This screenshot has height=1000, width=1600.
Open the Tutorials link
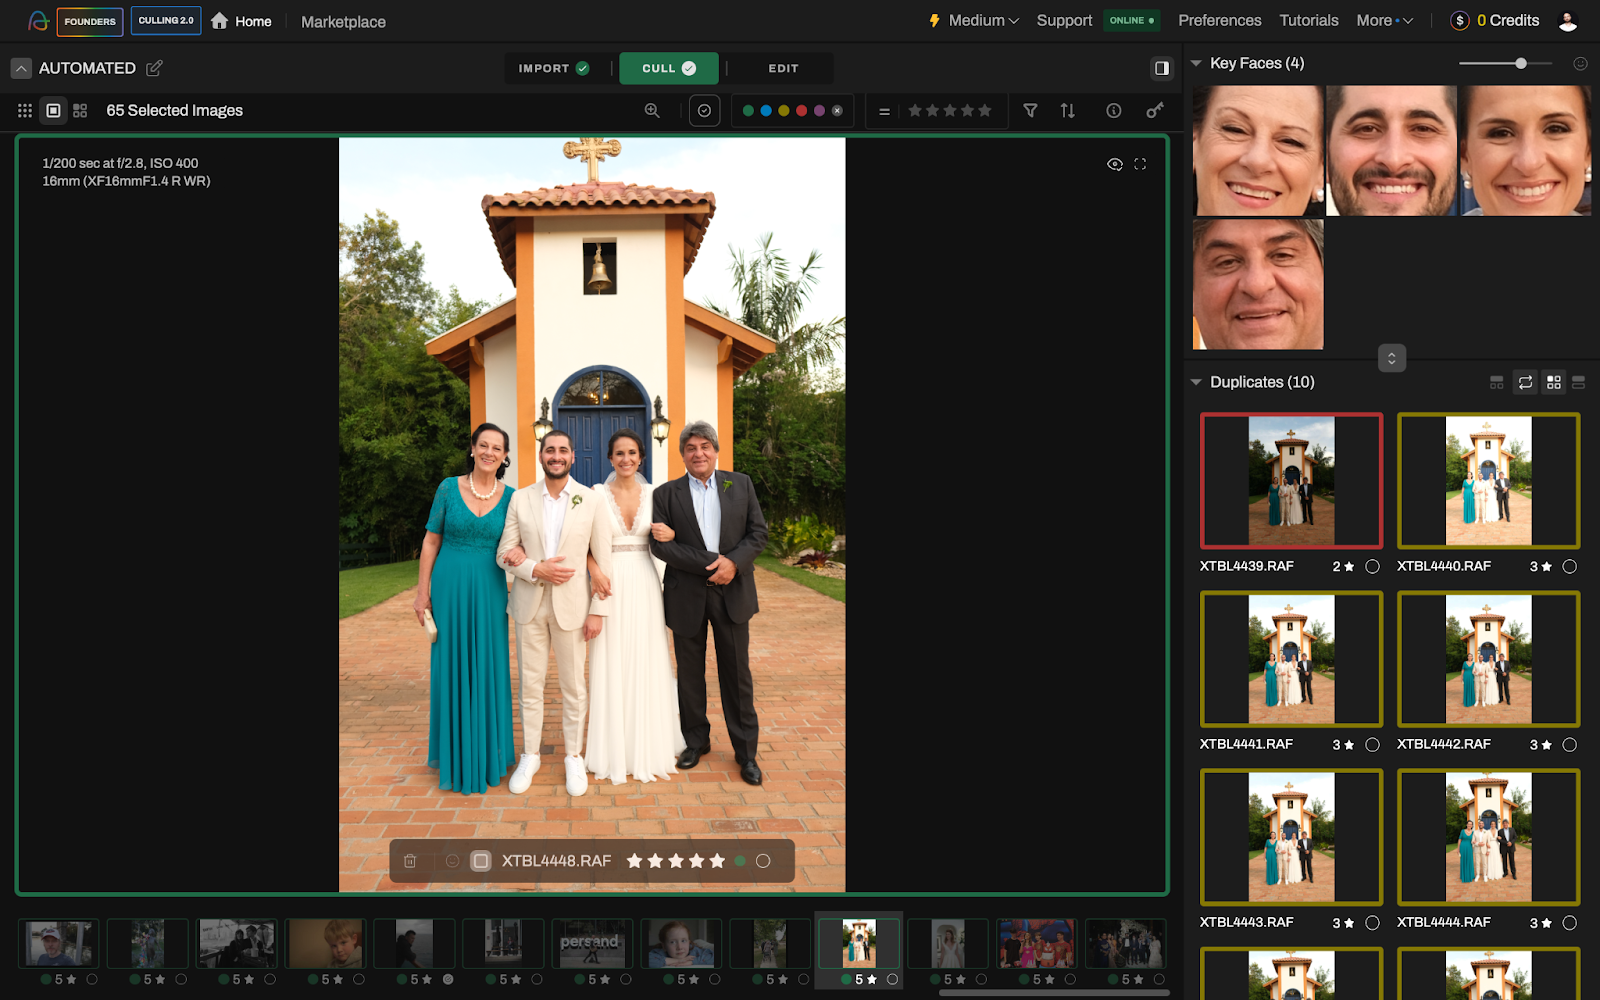[x=1308, y=20]
